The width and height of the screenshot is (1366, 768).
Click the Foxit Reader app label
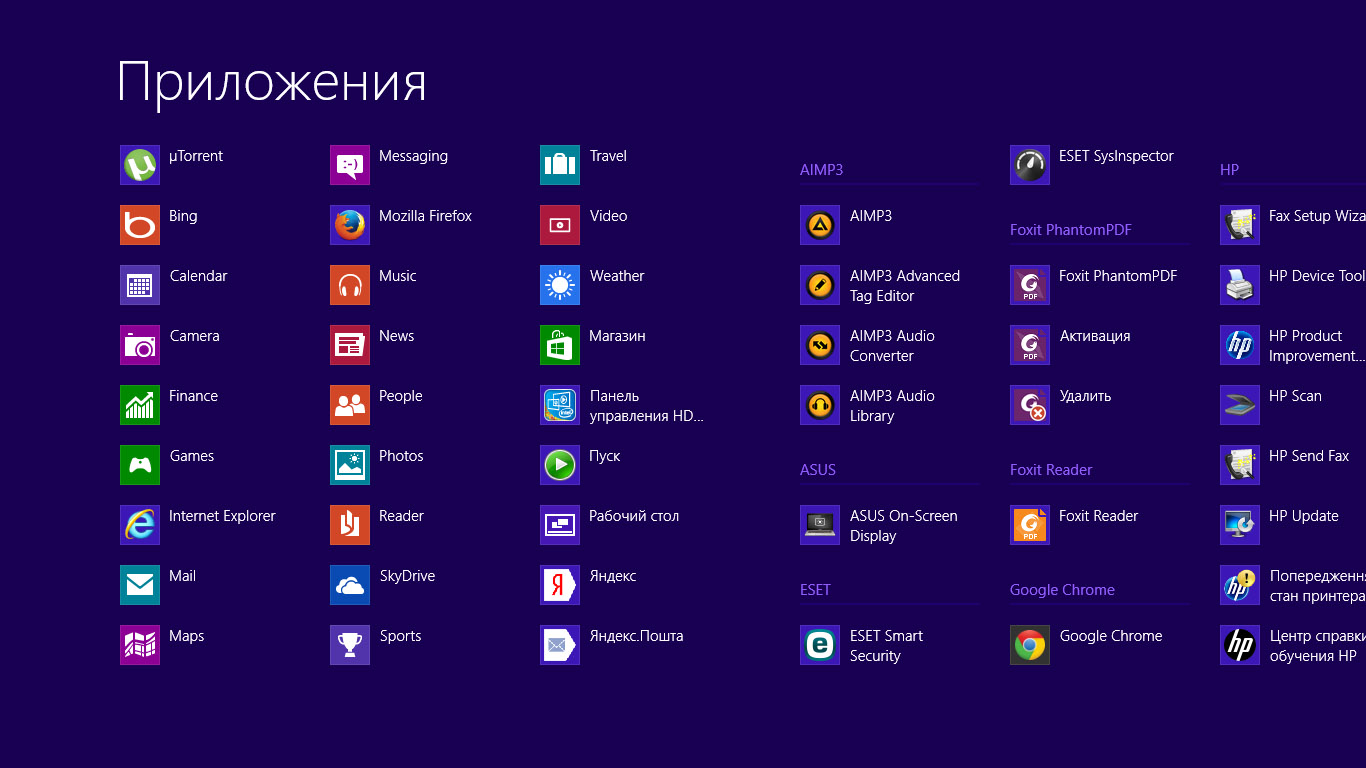[1099, 516]
